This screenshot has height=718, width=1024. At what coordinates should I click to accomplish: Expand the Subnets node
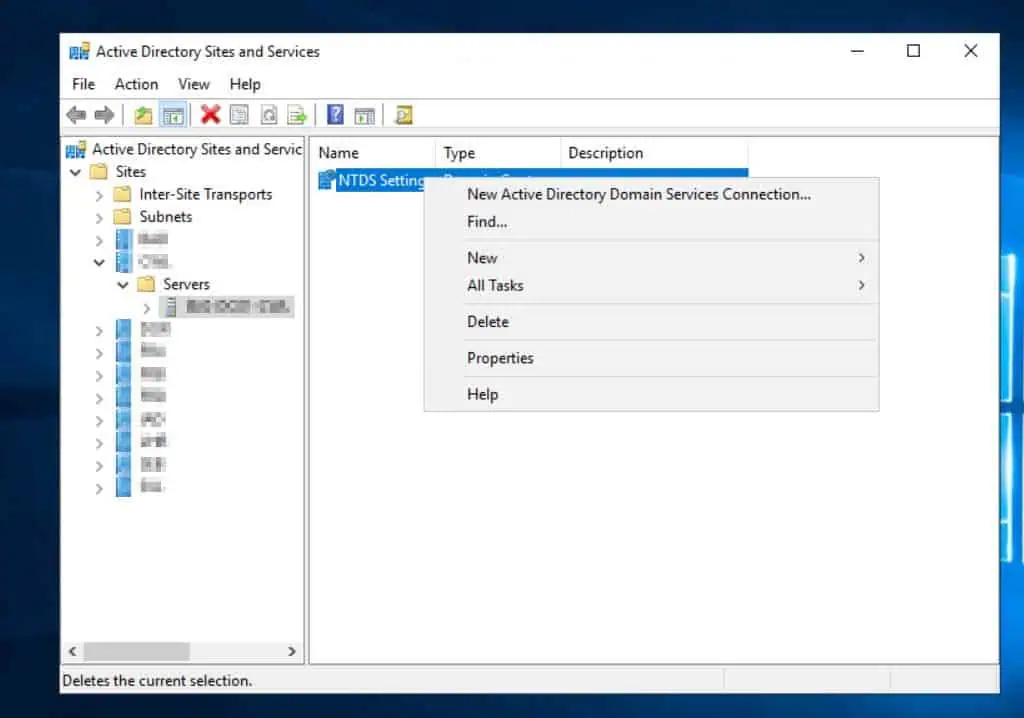(x=99, y=218)
